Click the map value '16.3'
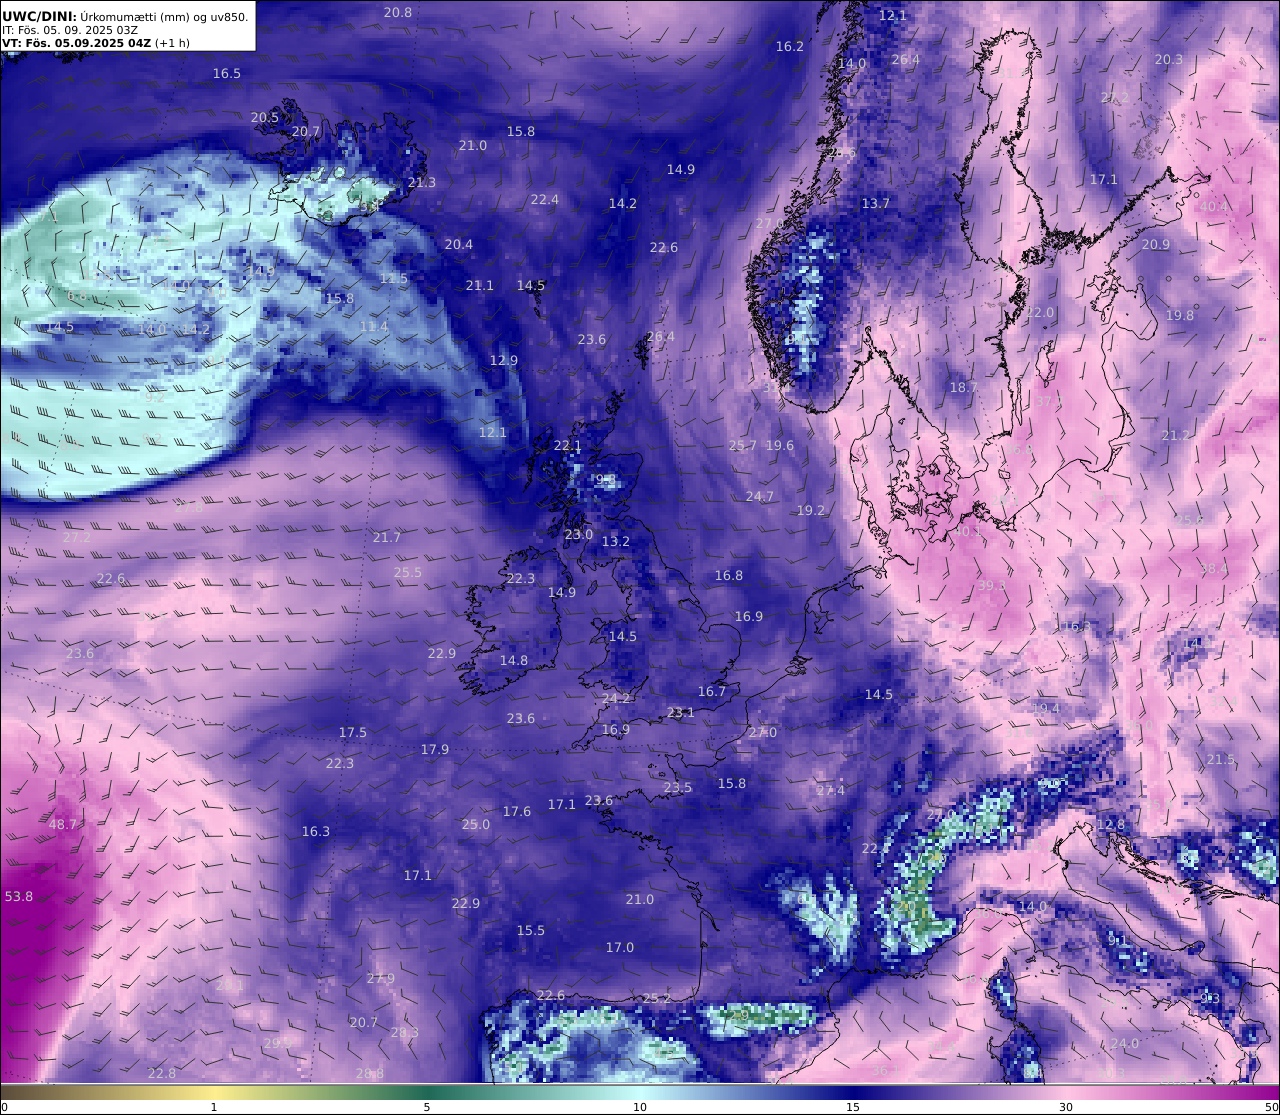1280x1115 pixels. click(x=316, y=832)
